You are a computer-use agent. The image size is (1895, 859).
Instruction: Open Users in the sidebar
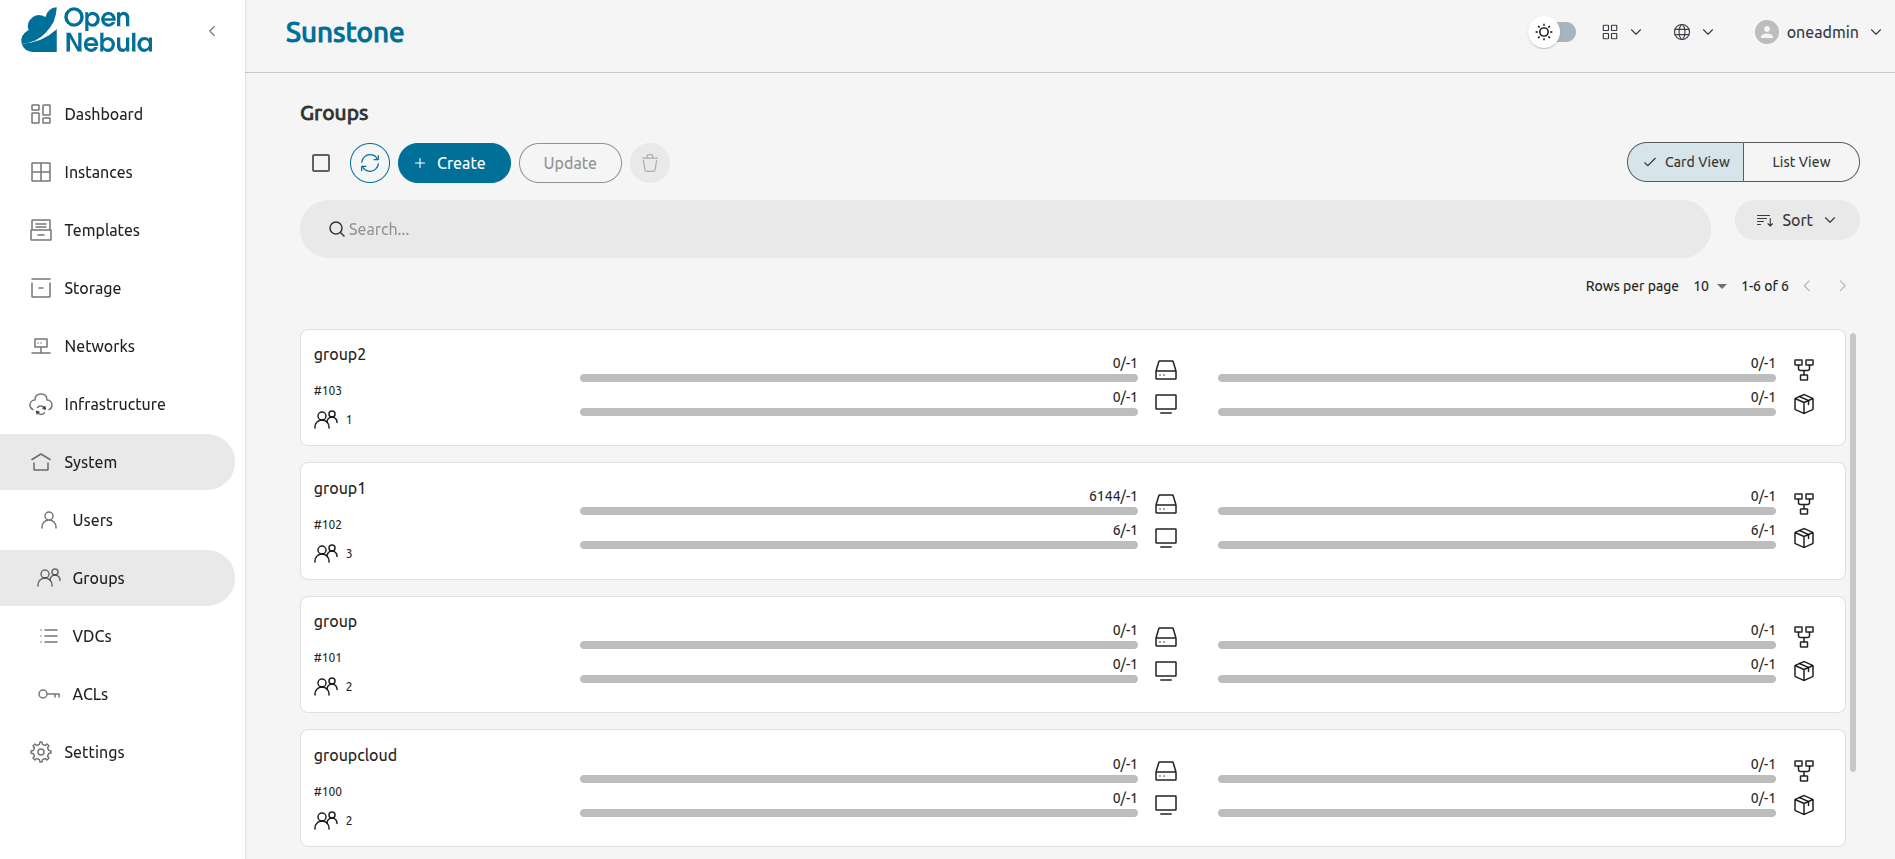coord(92,520)
